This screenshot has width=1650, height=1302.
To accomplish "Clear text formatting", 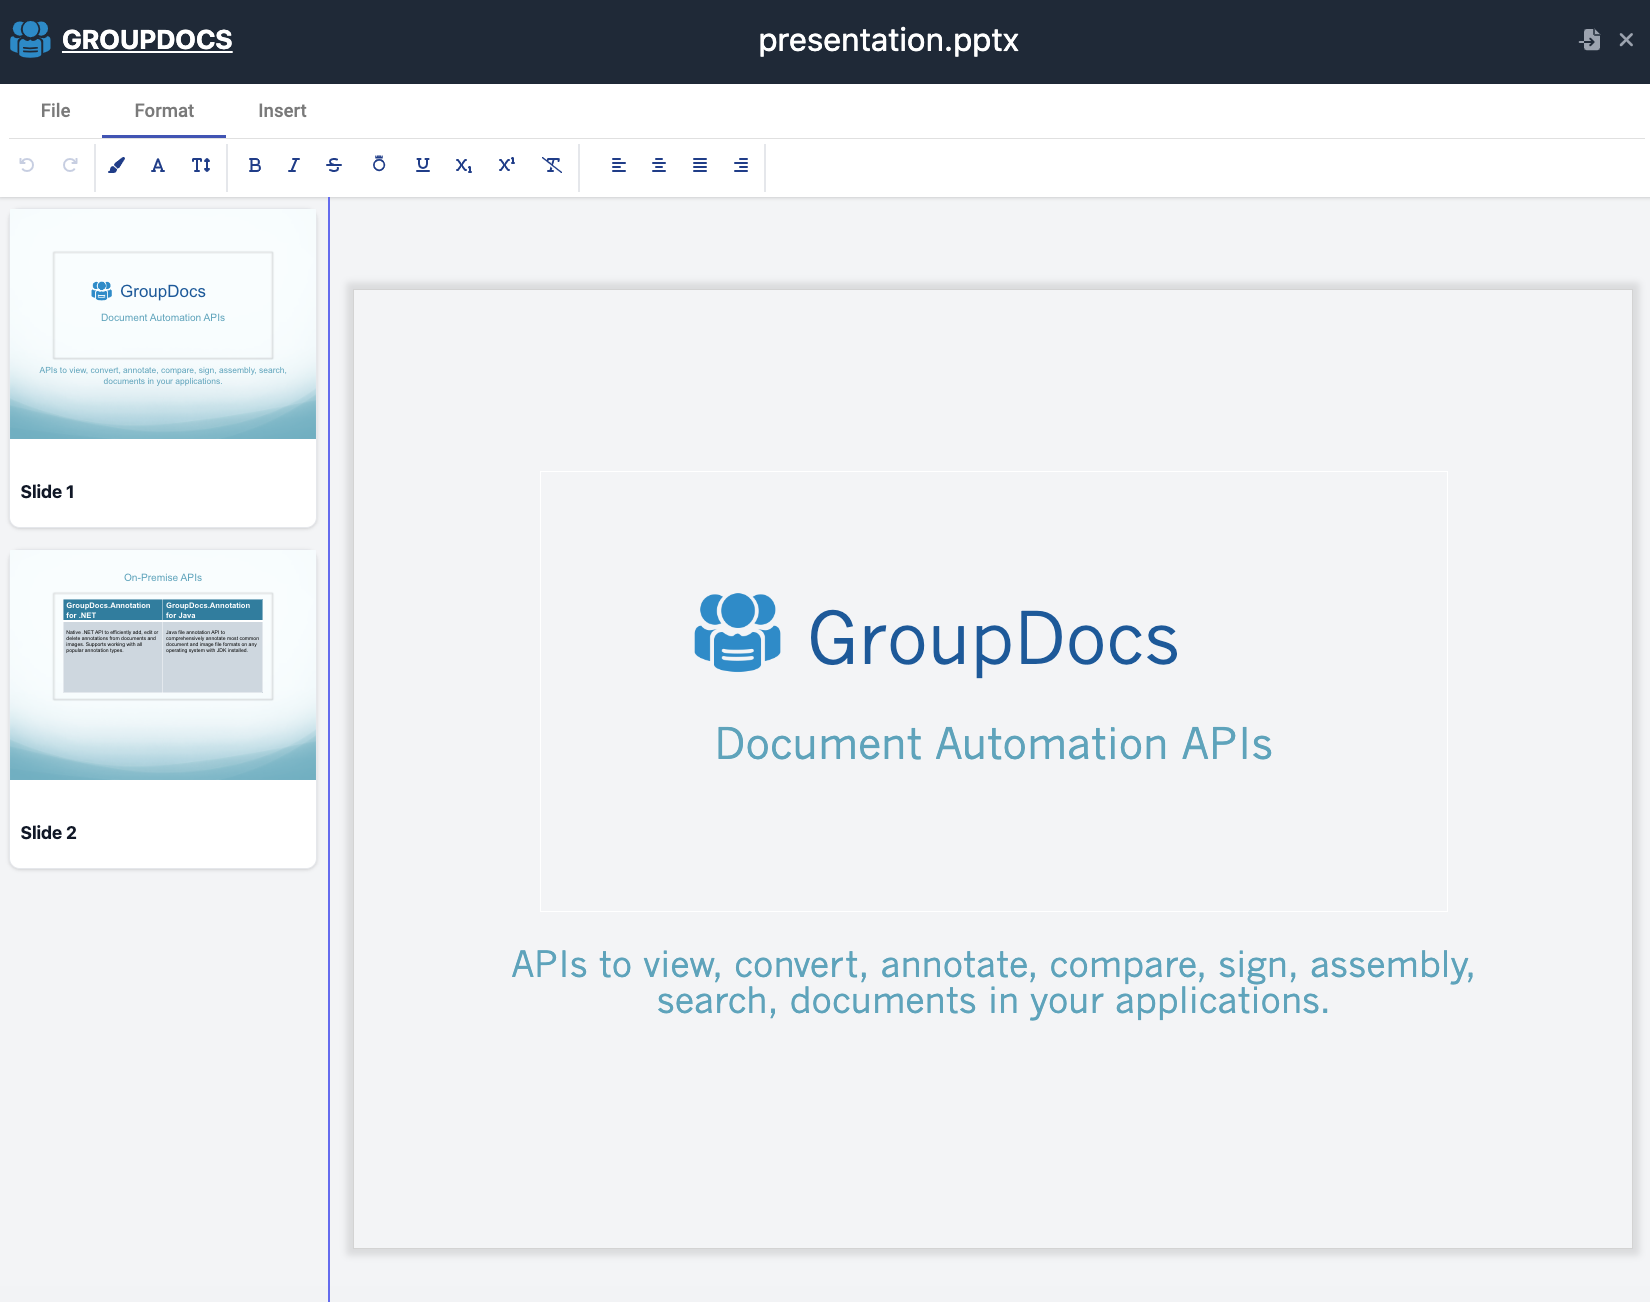I will (x=552, y=165).
